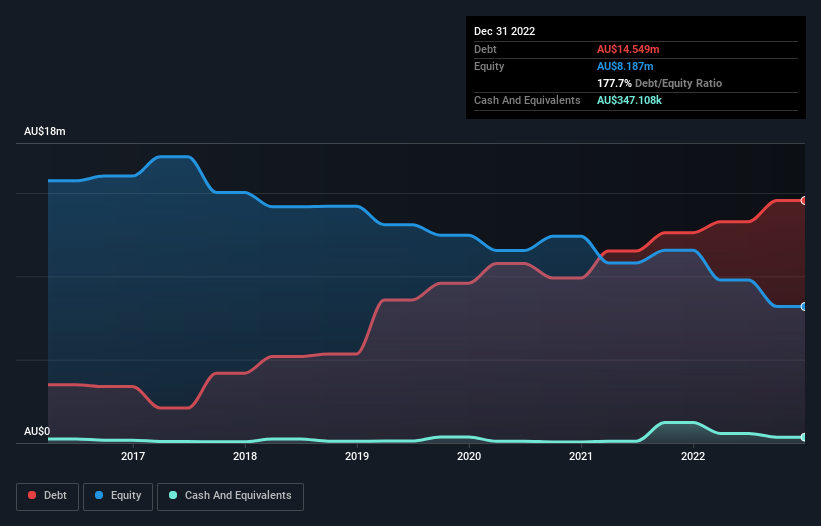Click the teal Cash legend dot
This screenshot has width=821, height=526.
click(x=173, y=495)
